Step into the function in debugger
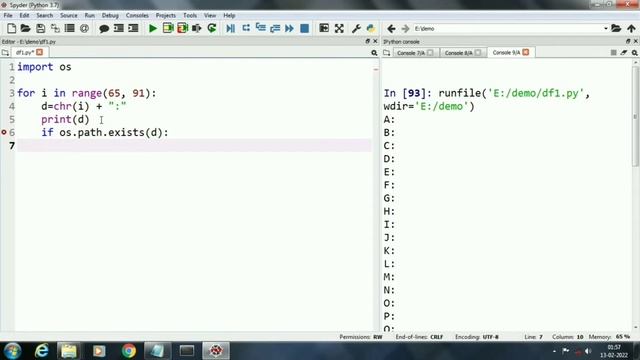This screenshot has width=640, height=360. (260, 28)
